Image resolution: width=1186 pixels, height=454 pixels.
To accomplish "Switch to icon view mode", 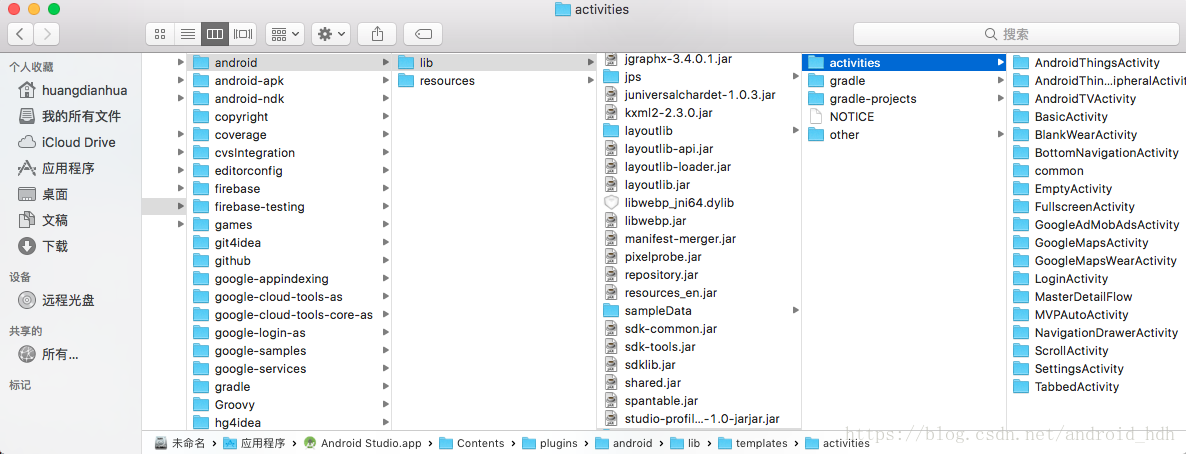I will [x=160, y=34].
